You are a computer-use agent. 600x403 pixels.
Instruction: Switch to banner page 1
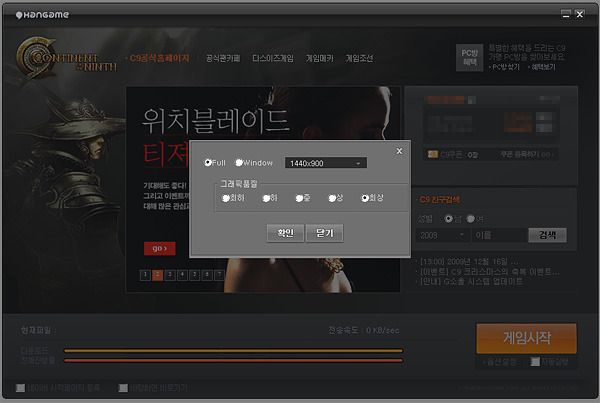click(145, 275)
